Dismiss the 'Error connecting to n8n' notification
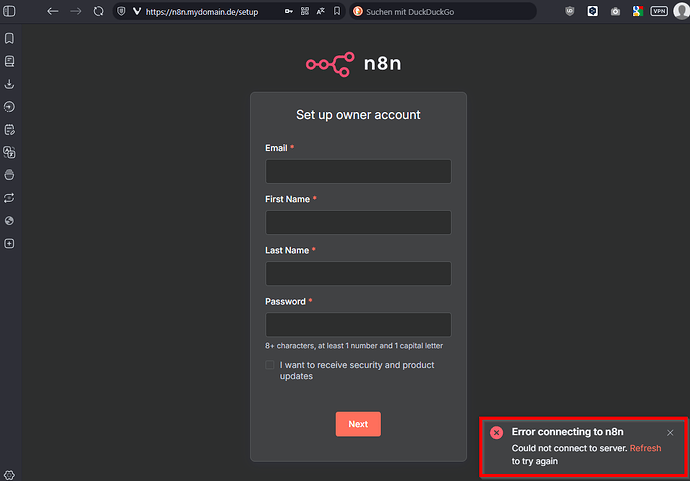This screenshot has width=690, height=481. point(670,433)
